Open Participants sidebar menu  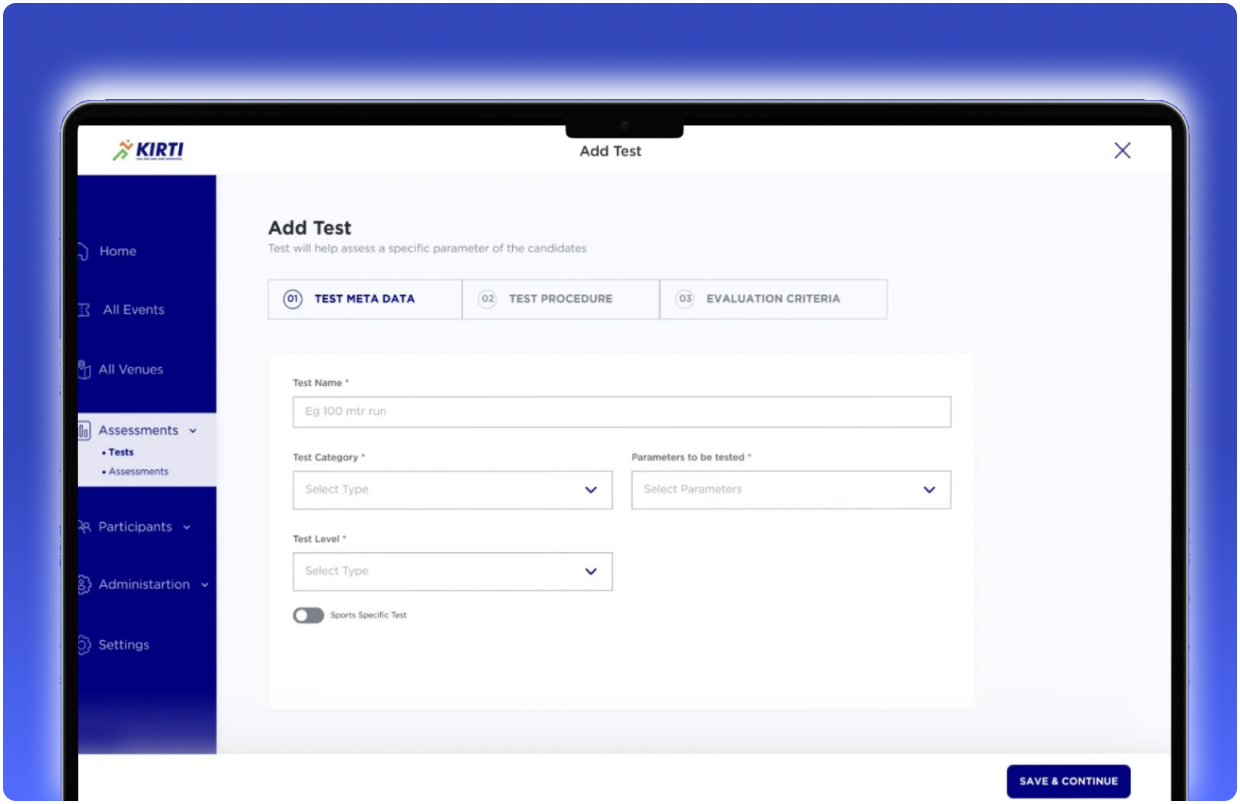click(x=135, y=527)
